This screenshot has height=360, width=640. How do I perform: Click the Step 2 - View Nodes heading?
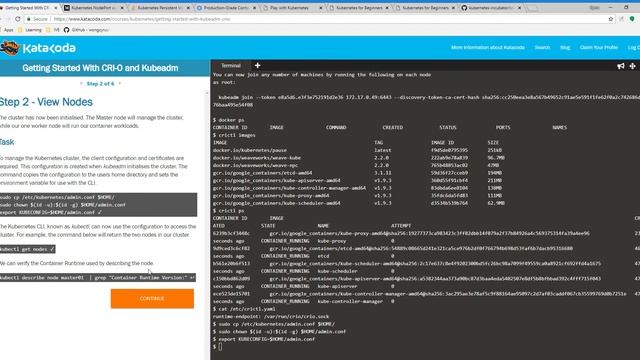coord(46,102)
